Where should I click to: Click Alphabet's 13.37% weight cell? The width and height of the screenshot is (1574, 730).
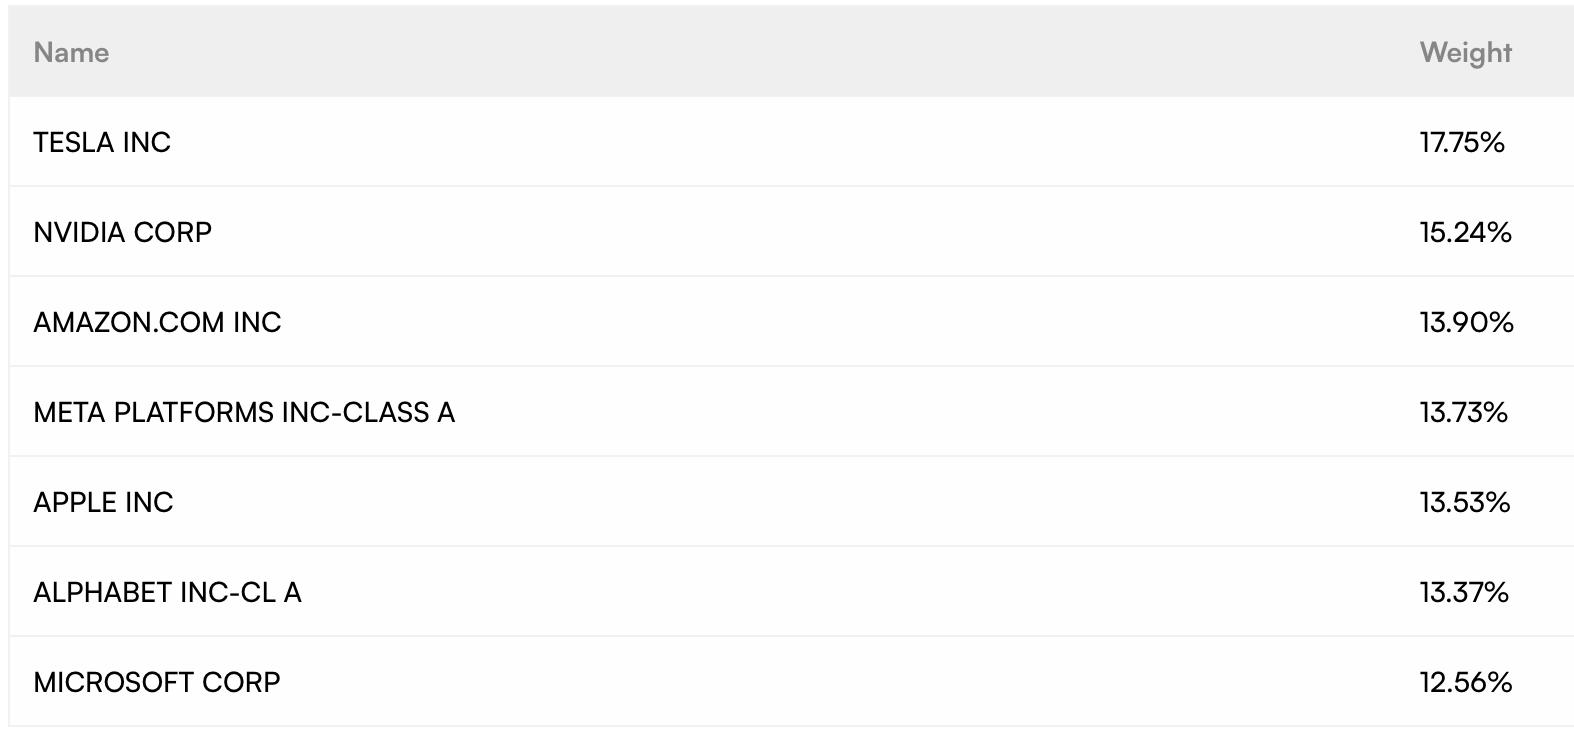(1464, 593)
